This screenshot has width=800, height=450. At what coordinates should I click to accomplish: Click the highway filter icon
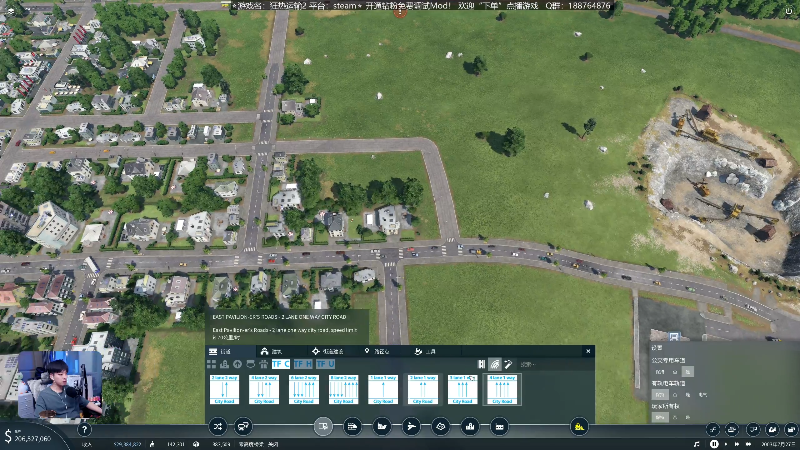click(x=263, y=364)
